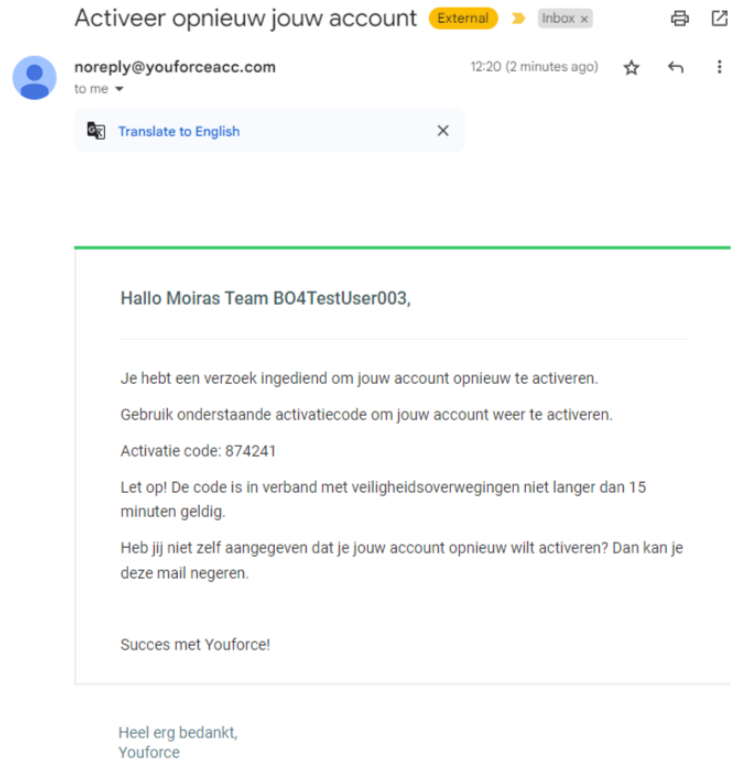Click the sender's profile avatar
The image size is (753, 774).
(34, 78)
